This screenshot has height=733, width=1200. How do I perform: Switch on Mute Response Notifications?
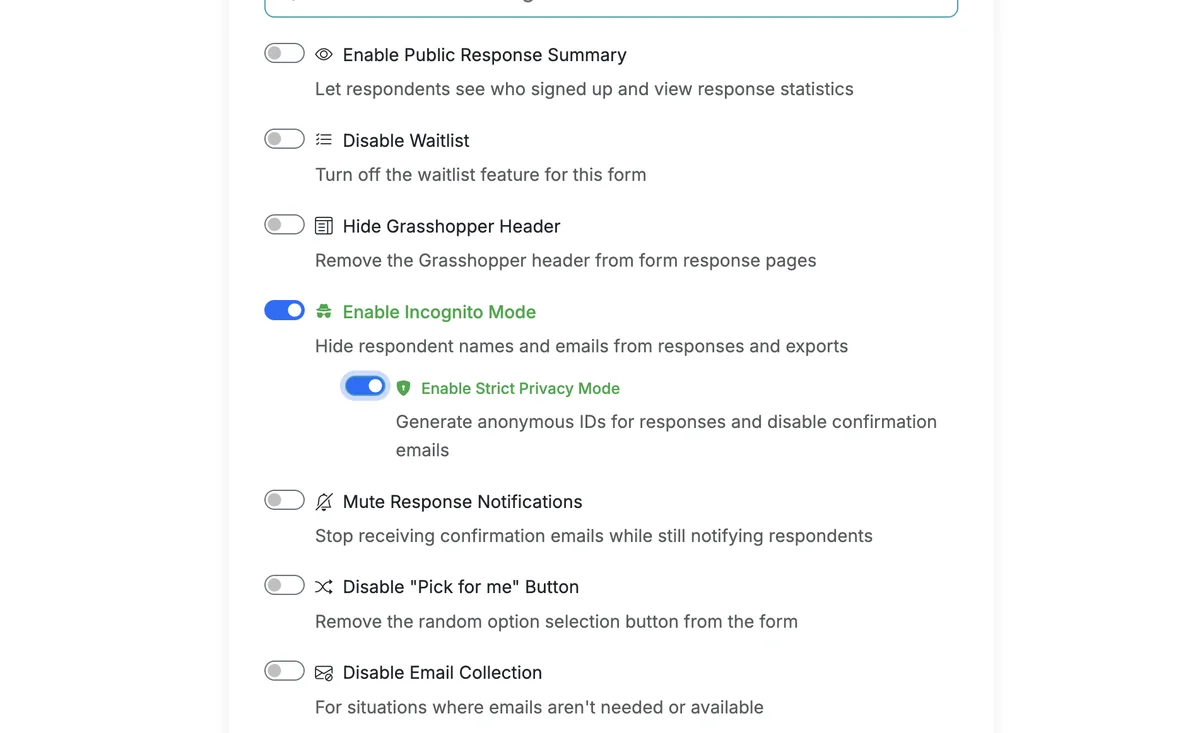tap(284, 500)
